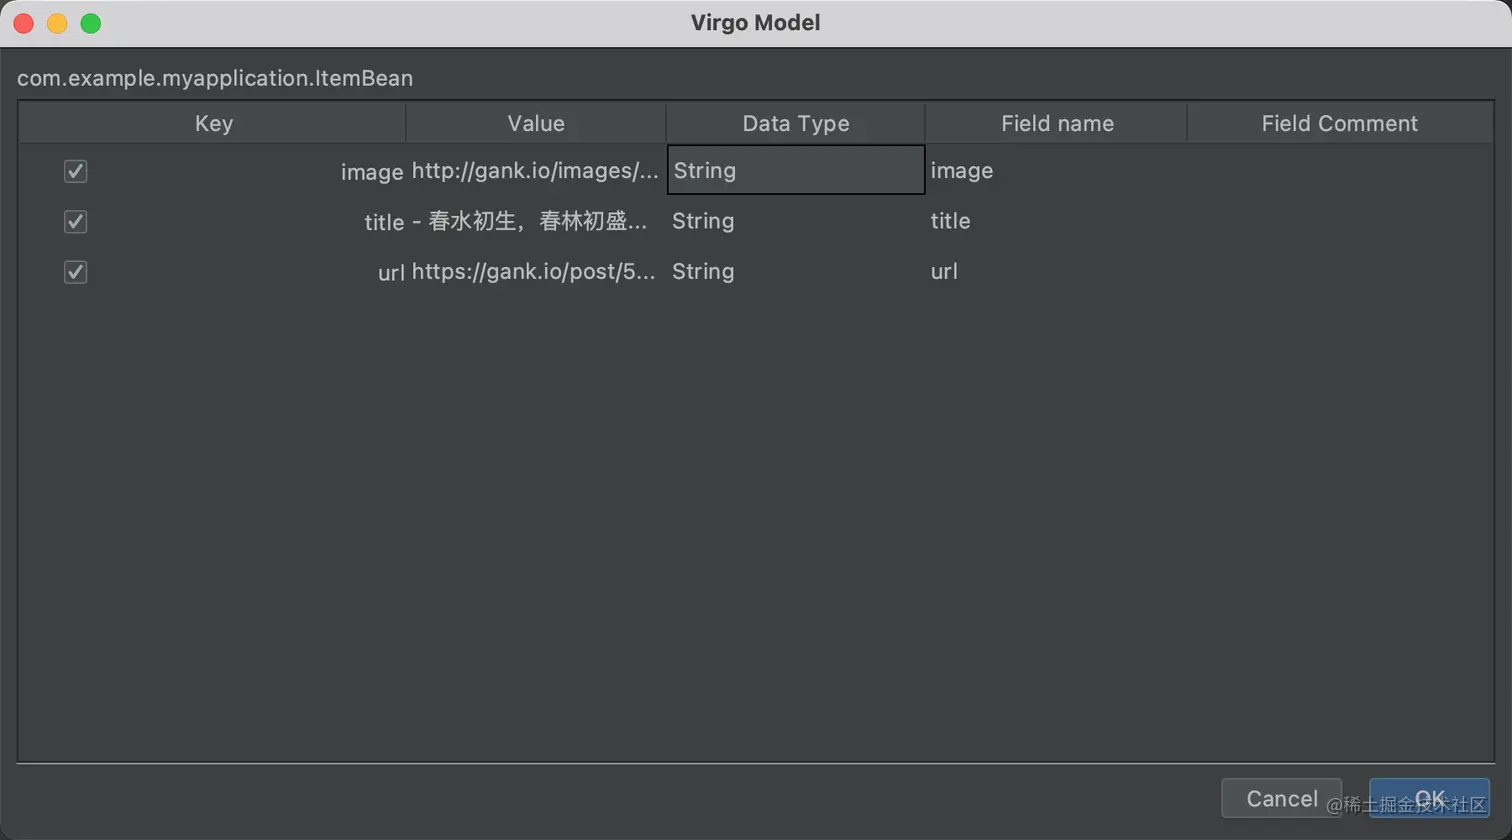Cancel the Virgo Model dialog
Viewport: 1512px width, 840px height.
pyautogui.click(x=1281, y=798)
